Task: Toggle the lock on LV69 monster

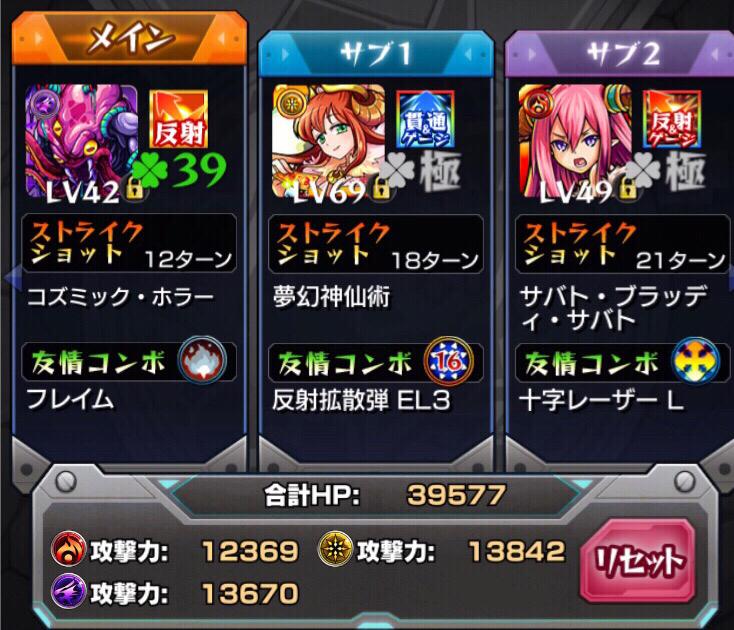Action: point(381,188)
